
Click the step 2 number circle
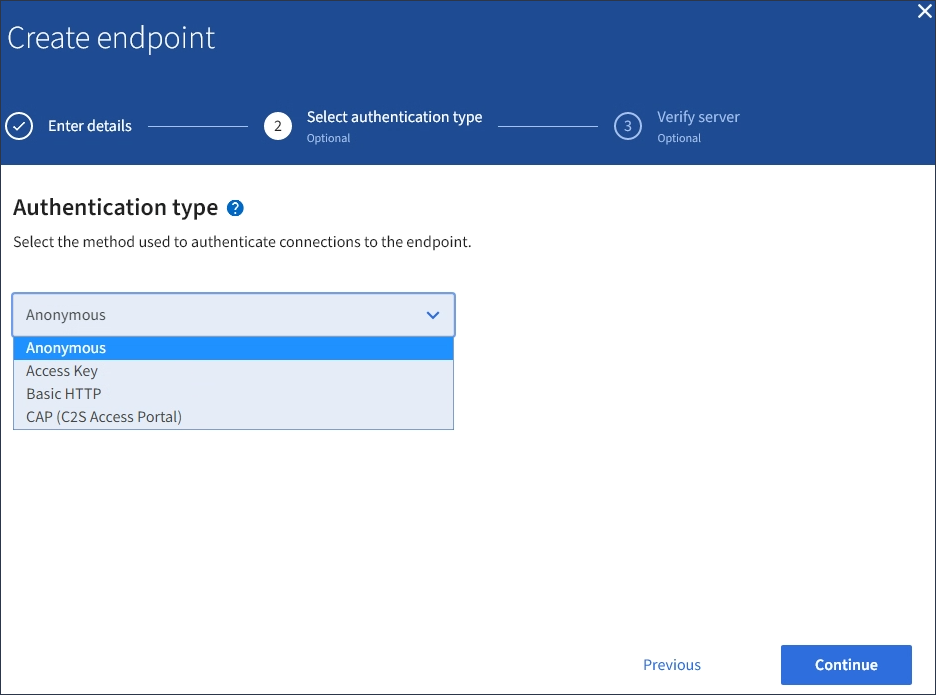[277, 127]
